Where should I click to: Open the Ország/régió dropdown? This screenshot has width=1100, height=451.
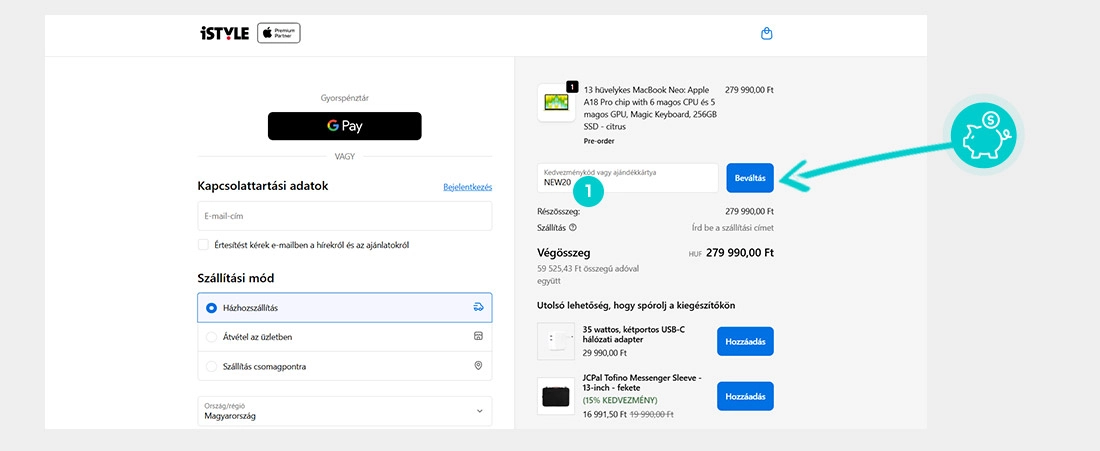344,411
